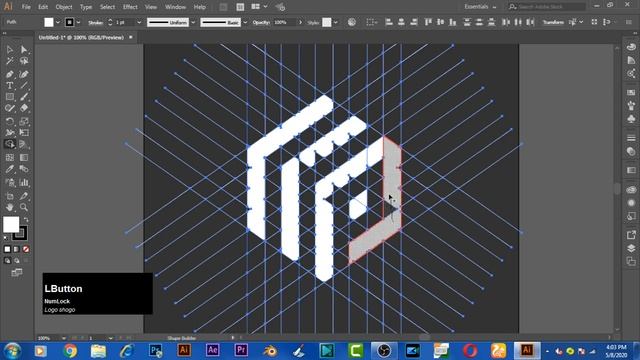Select the Shape Builder tool
The width and height of the screenshot is (640, 360).
[x=9, y=144]
